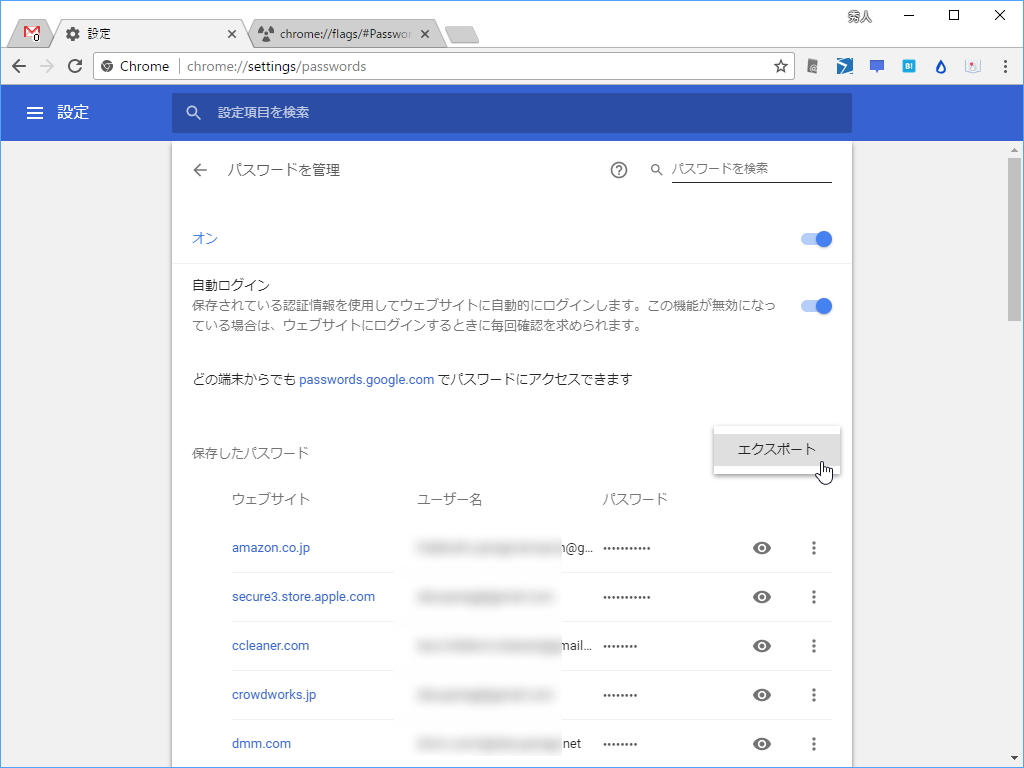Close the chrome://flags tab
This screenshot has width=1024, height=768.
(x=425, y=34)
